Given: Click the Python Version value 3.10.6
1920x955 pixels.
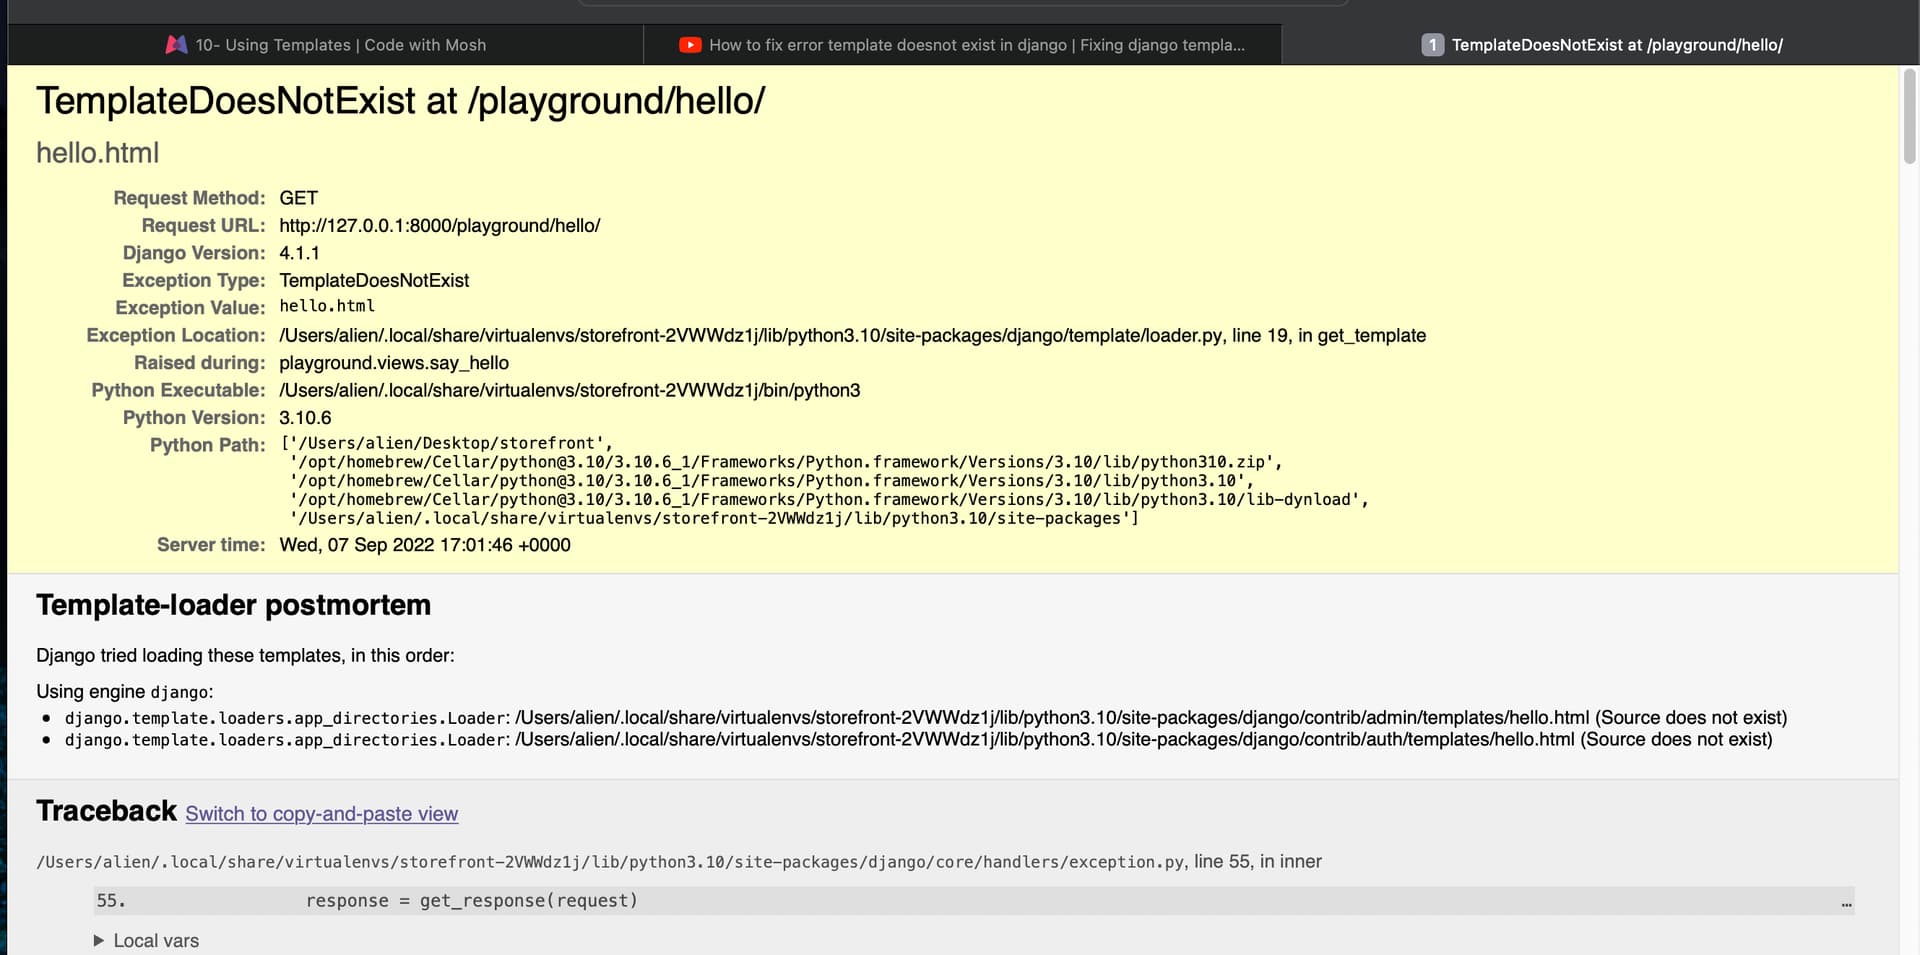Looking at the screenshot, I should pos(305,418).
